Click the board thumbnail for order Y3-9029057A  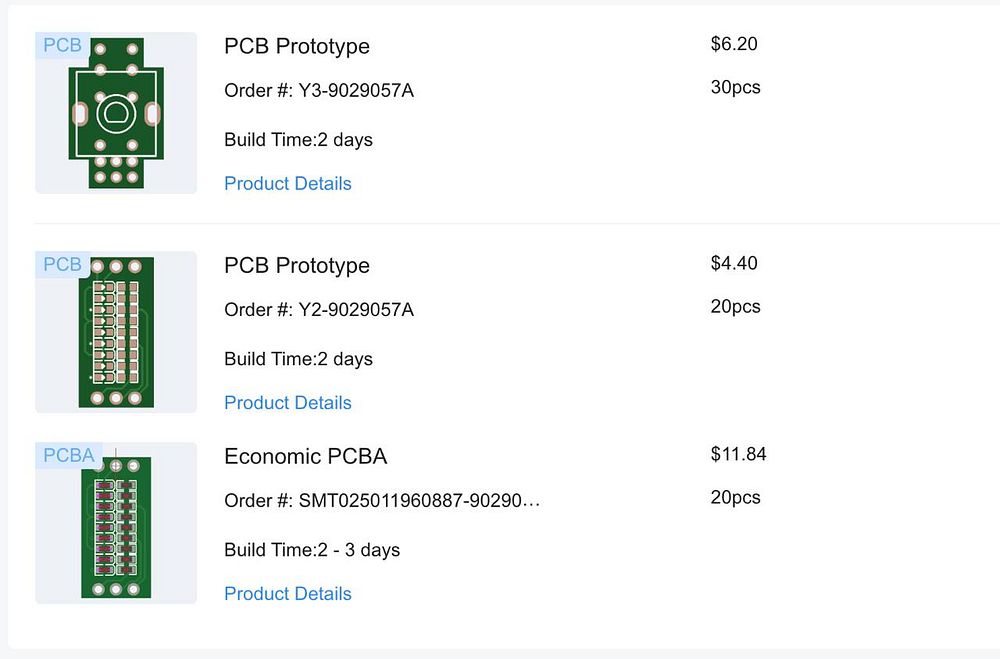tap(116, 115)
